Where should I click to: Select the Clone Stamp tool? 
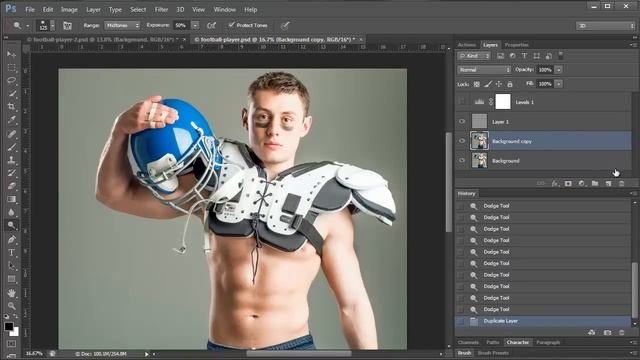click(11, 160)
